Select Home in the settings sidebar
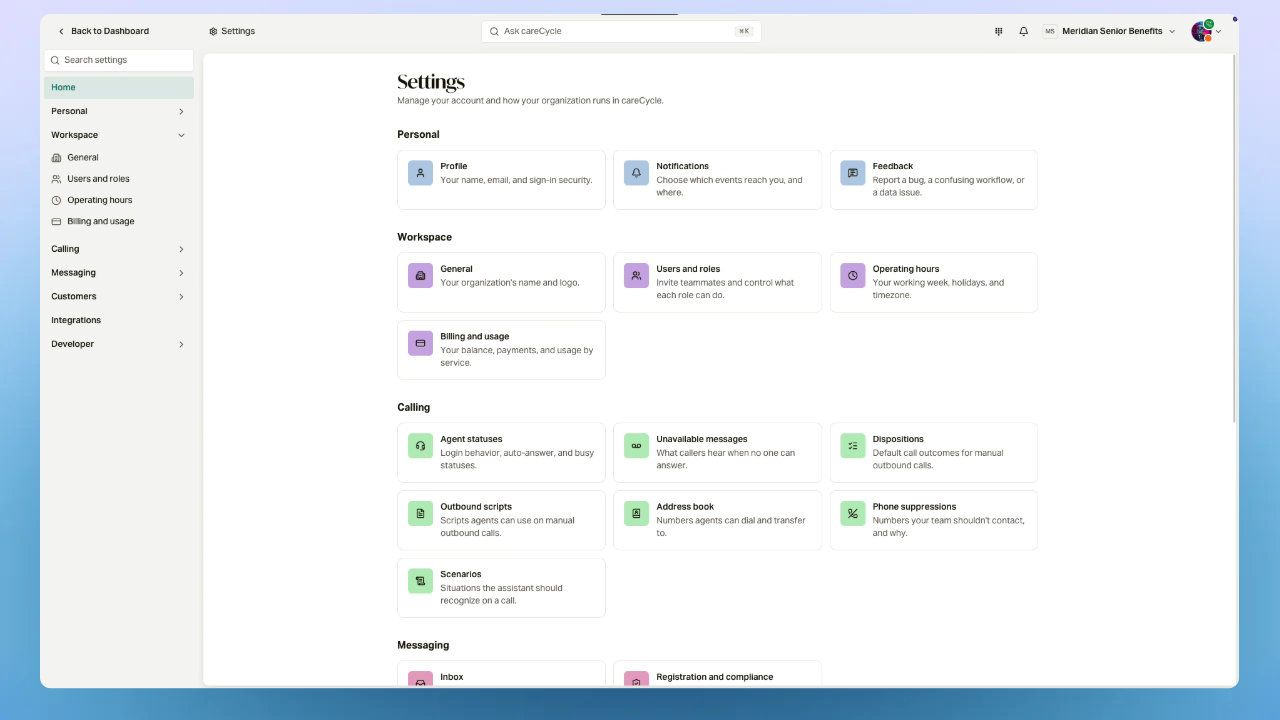 118,87
